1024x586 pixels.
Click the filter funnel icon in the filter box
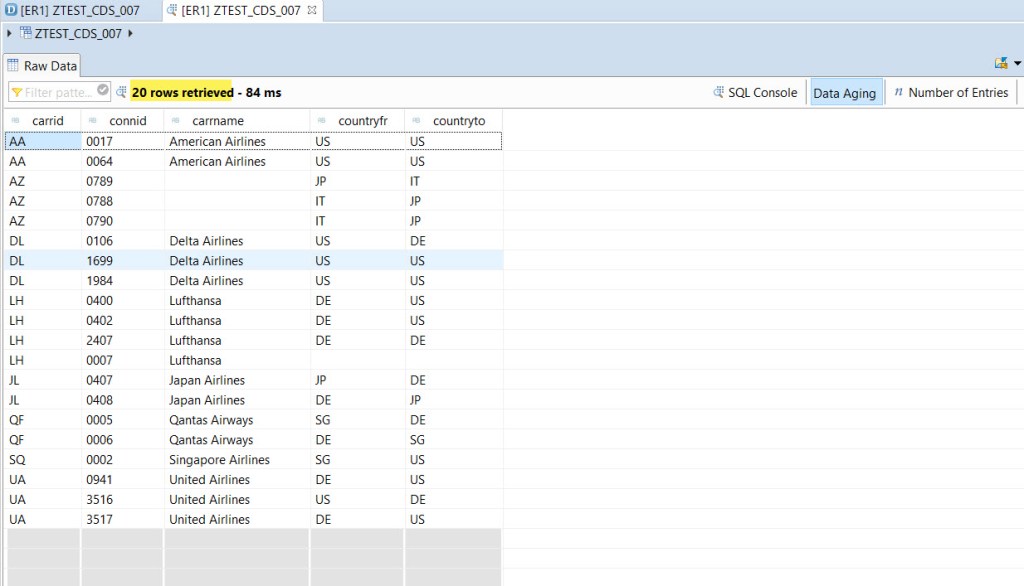17,92
